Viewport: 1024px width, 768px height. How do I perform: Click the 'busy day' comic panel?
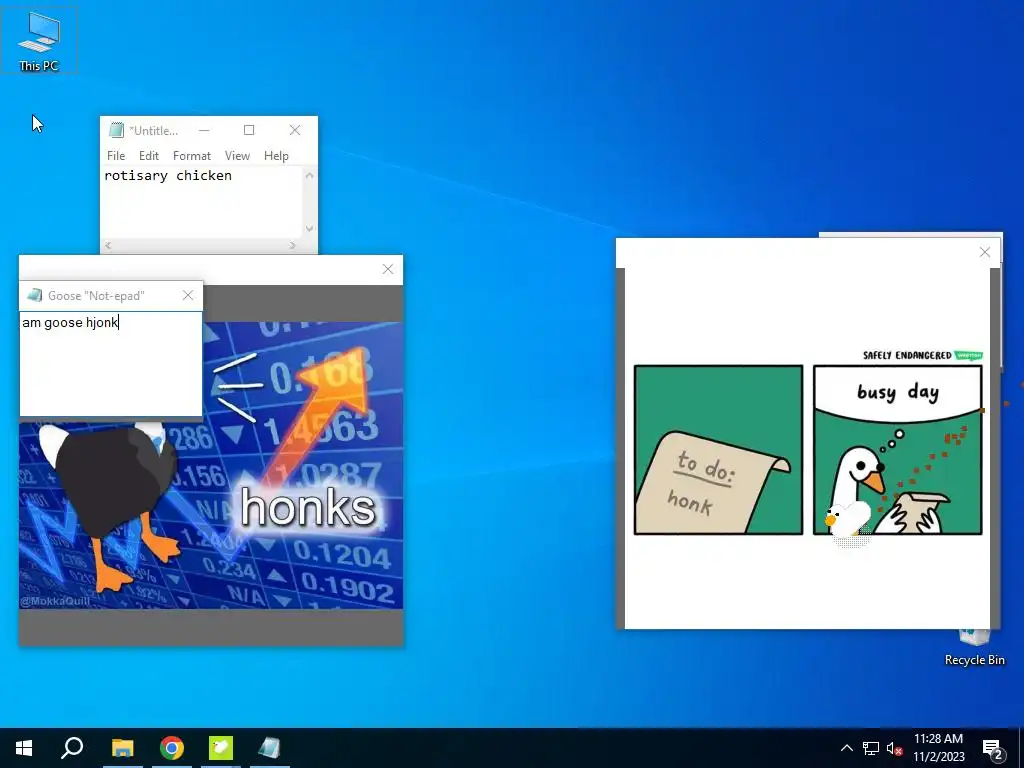point(898,450)
